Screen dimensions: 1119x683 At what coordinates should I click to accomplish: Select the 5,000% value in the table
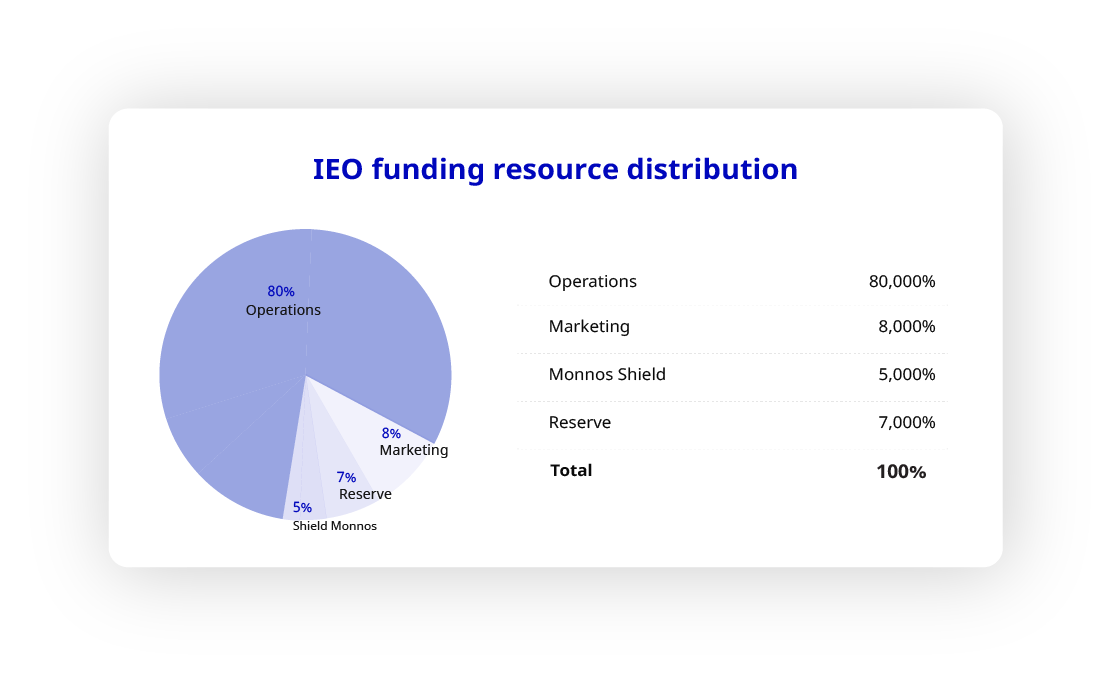pyautogui.click(x=906, y=374)
